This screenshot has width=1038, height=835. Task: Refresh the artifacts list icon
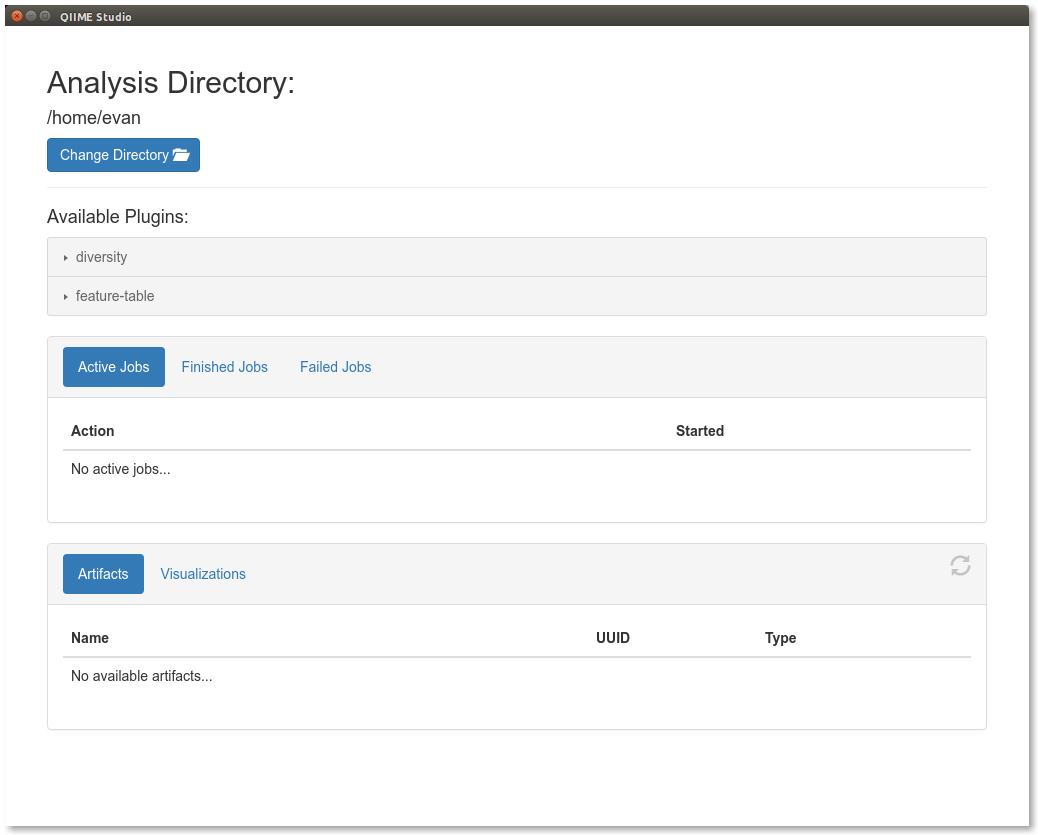[961, 565]
